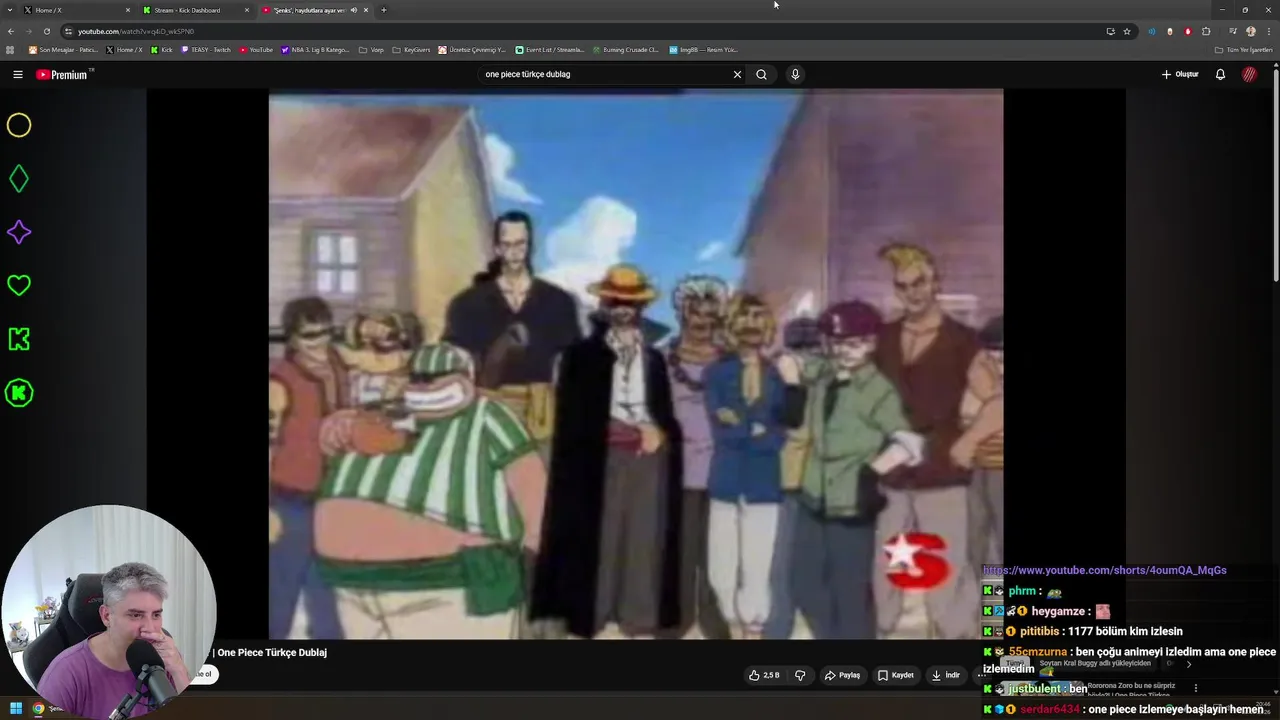Image resolution: width=1280 pixels, height=720 pixels.
Task: Open the apps grid in bookmarks bar
Action: click(x=10, y=49)
